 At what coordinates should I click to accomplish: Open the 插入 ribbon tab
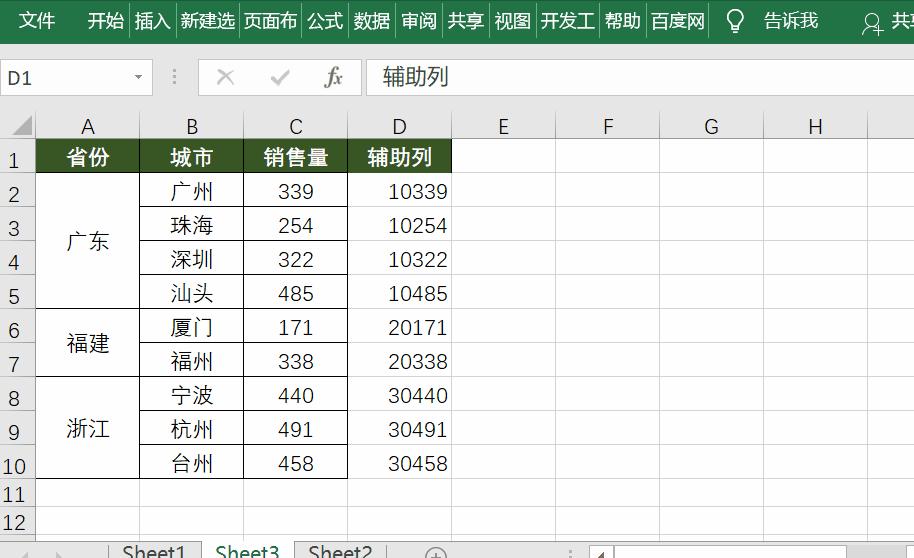coord(152,21)
